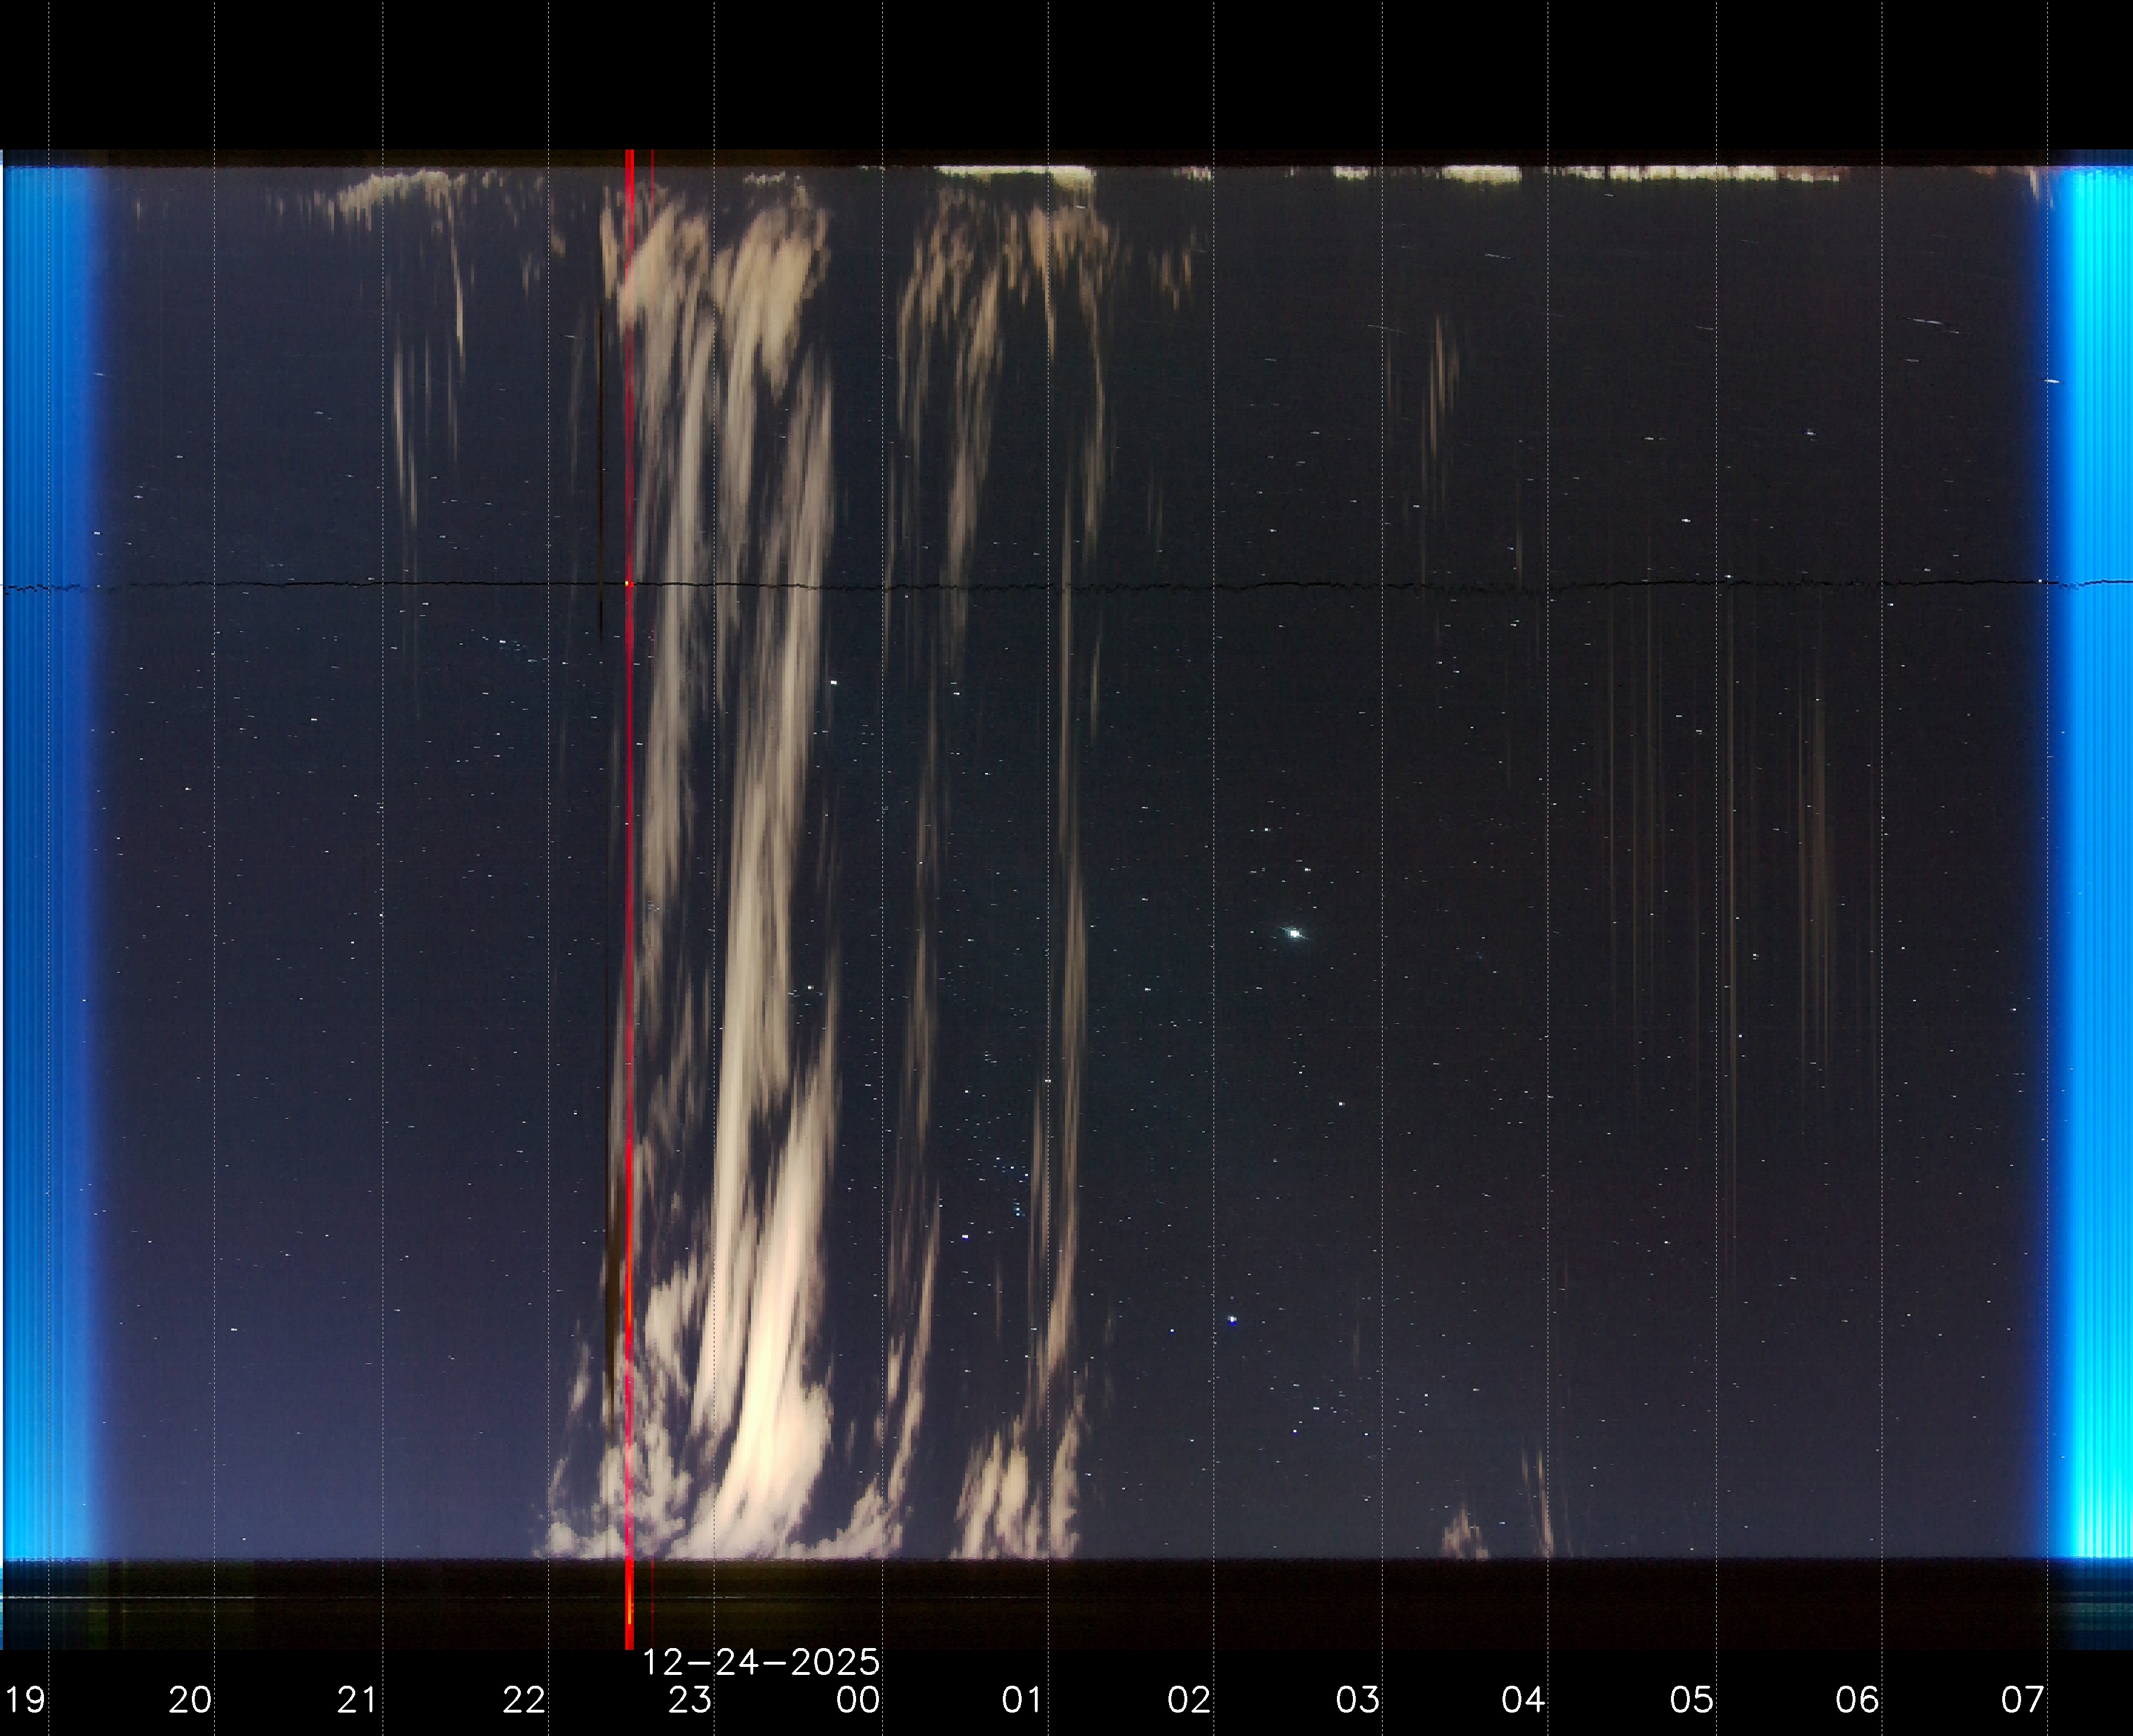Click the 22 hour label

click(524, 1699)
